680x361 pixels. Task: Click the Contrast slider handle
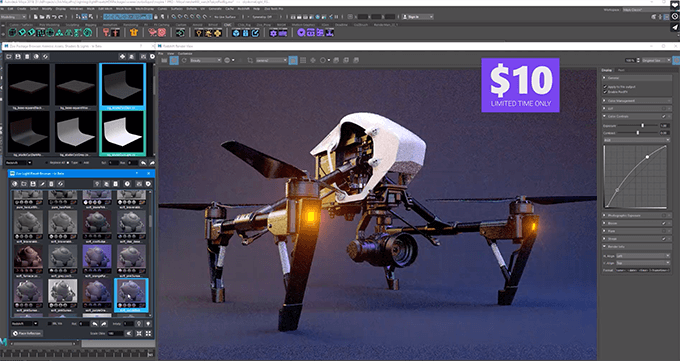click(x=637, y=133)
